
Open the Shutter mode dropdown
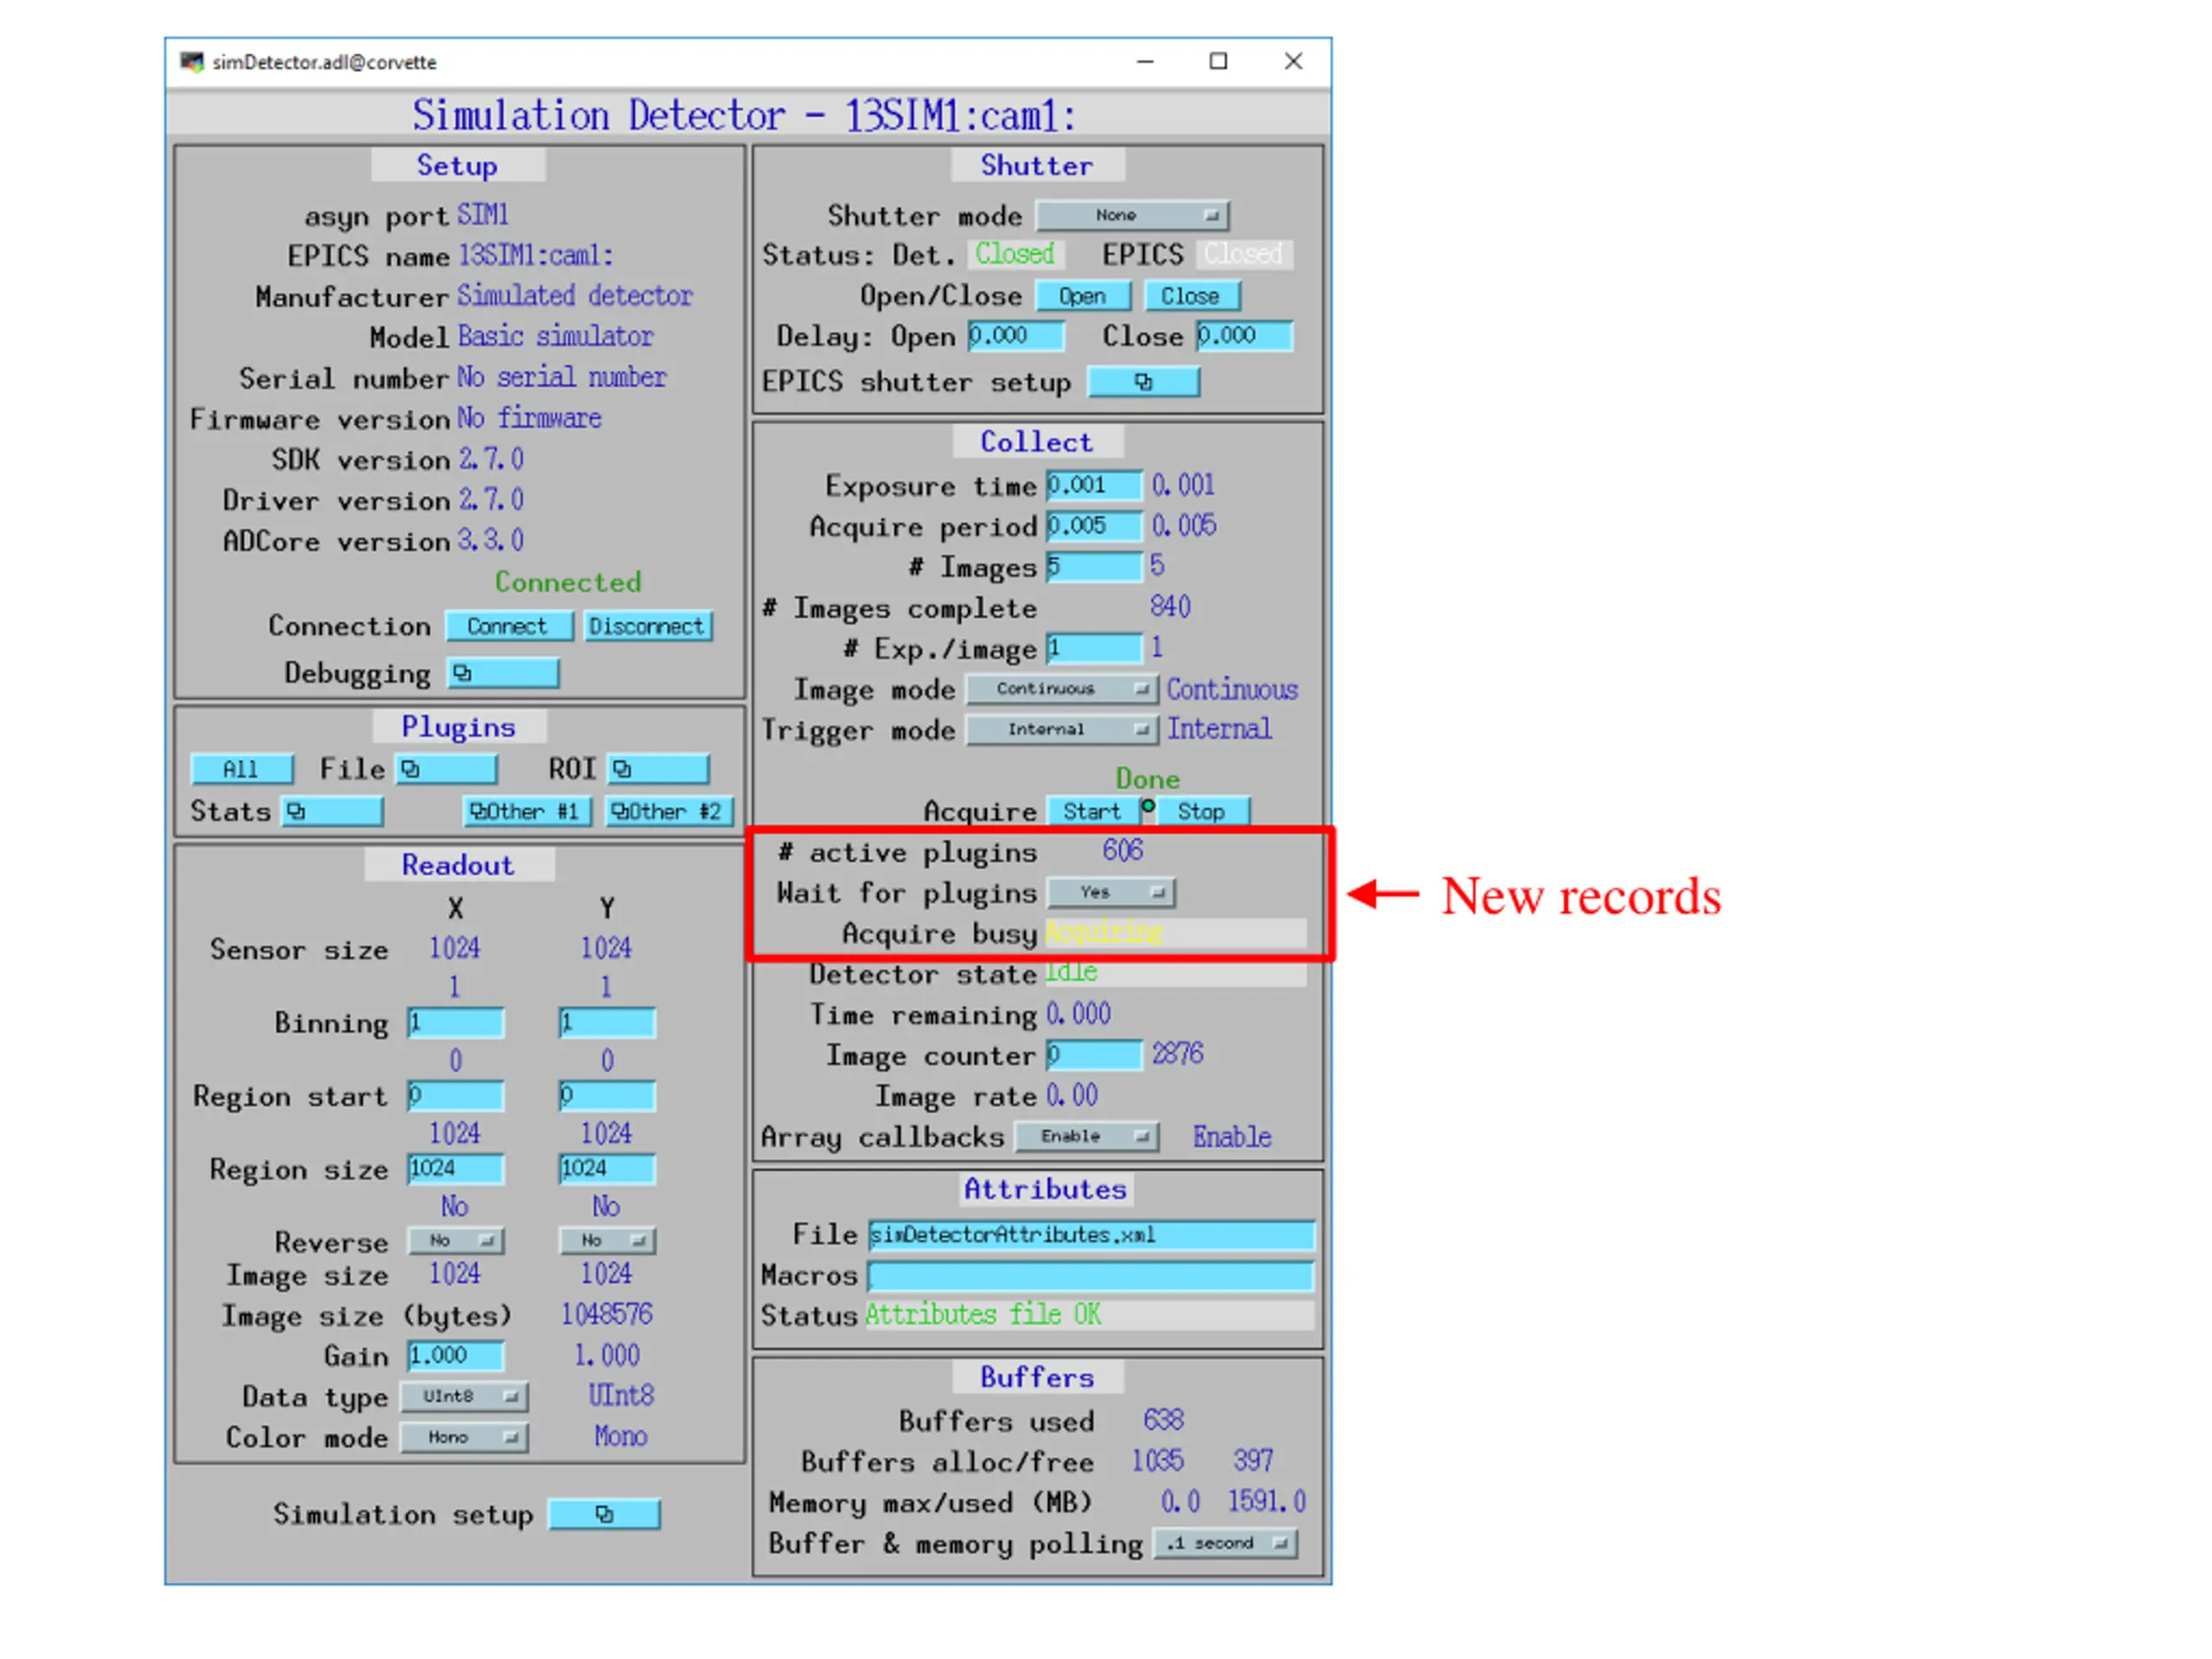[x=1132, y=215]
